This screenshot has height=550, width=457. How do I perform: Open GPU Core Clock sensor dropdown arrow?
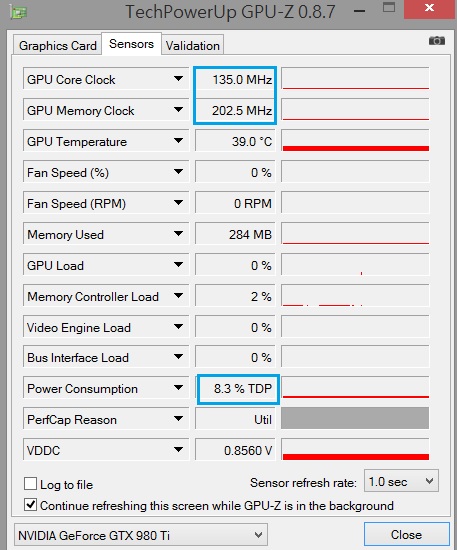tap(179, 79)
